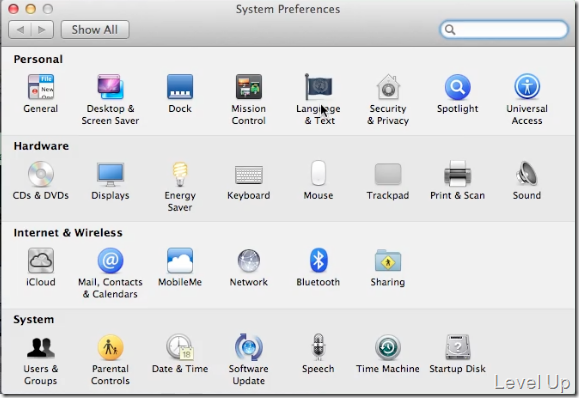Minimize the System Preferences window
Image resolution: width=579 pixels, height=398 pixels.
coord(31,9)
